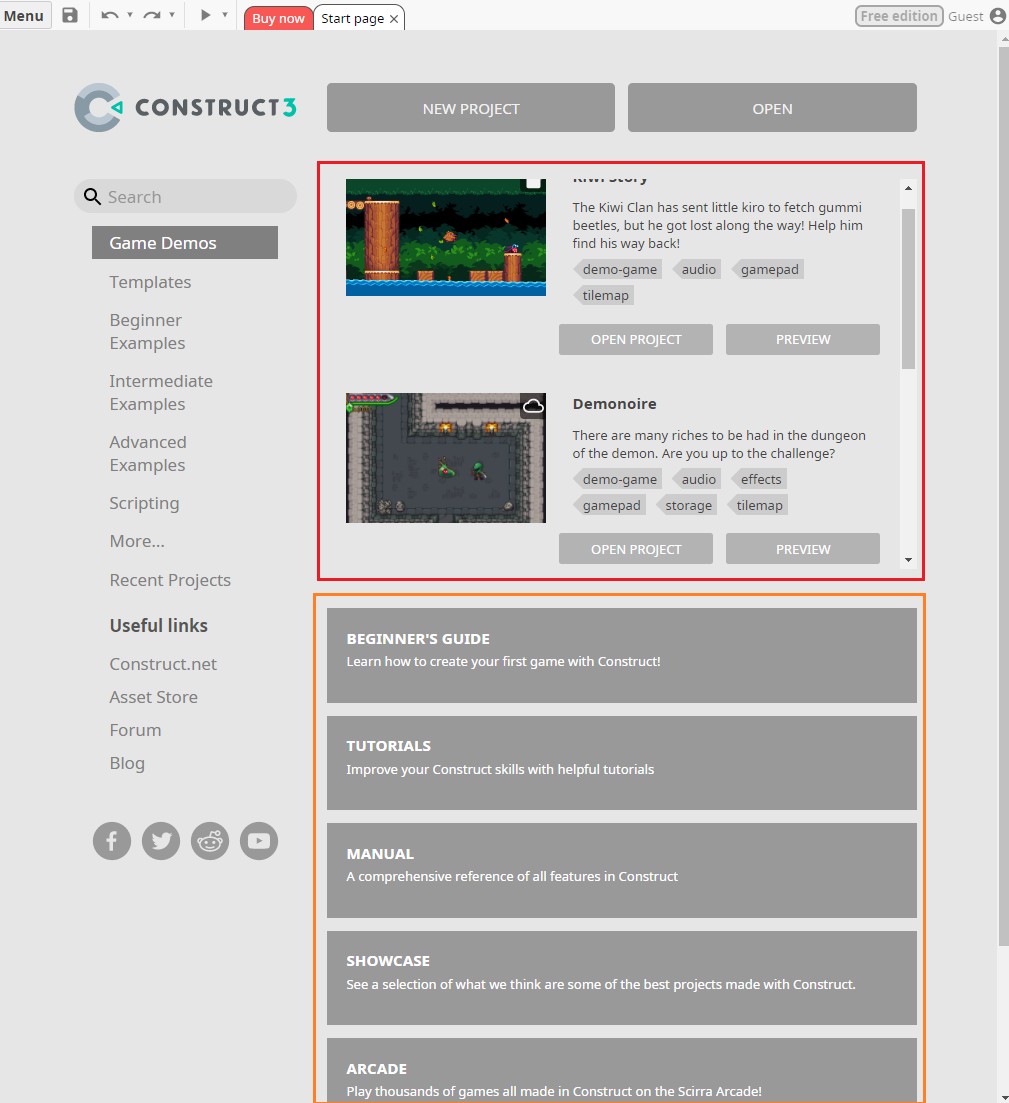Screen dimensions: 1009x1103
Task: Select Advanced Examples category
Action: 147,454
